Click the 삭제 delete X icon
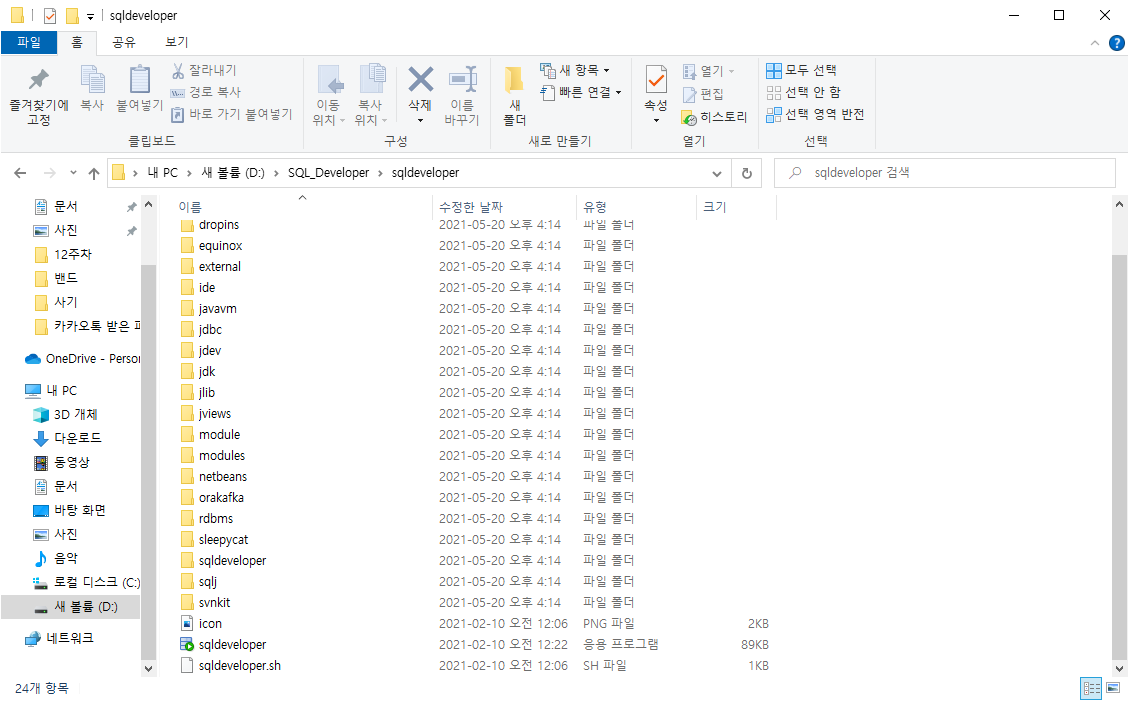Viewport: 1129px width, 701px height. pyautogui.click(x=420, y=79)
